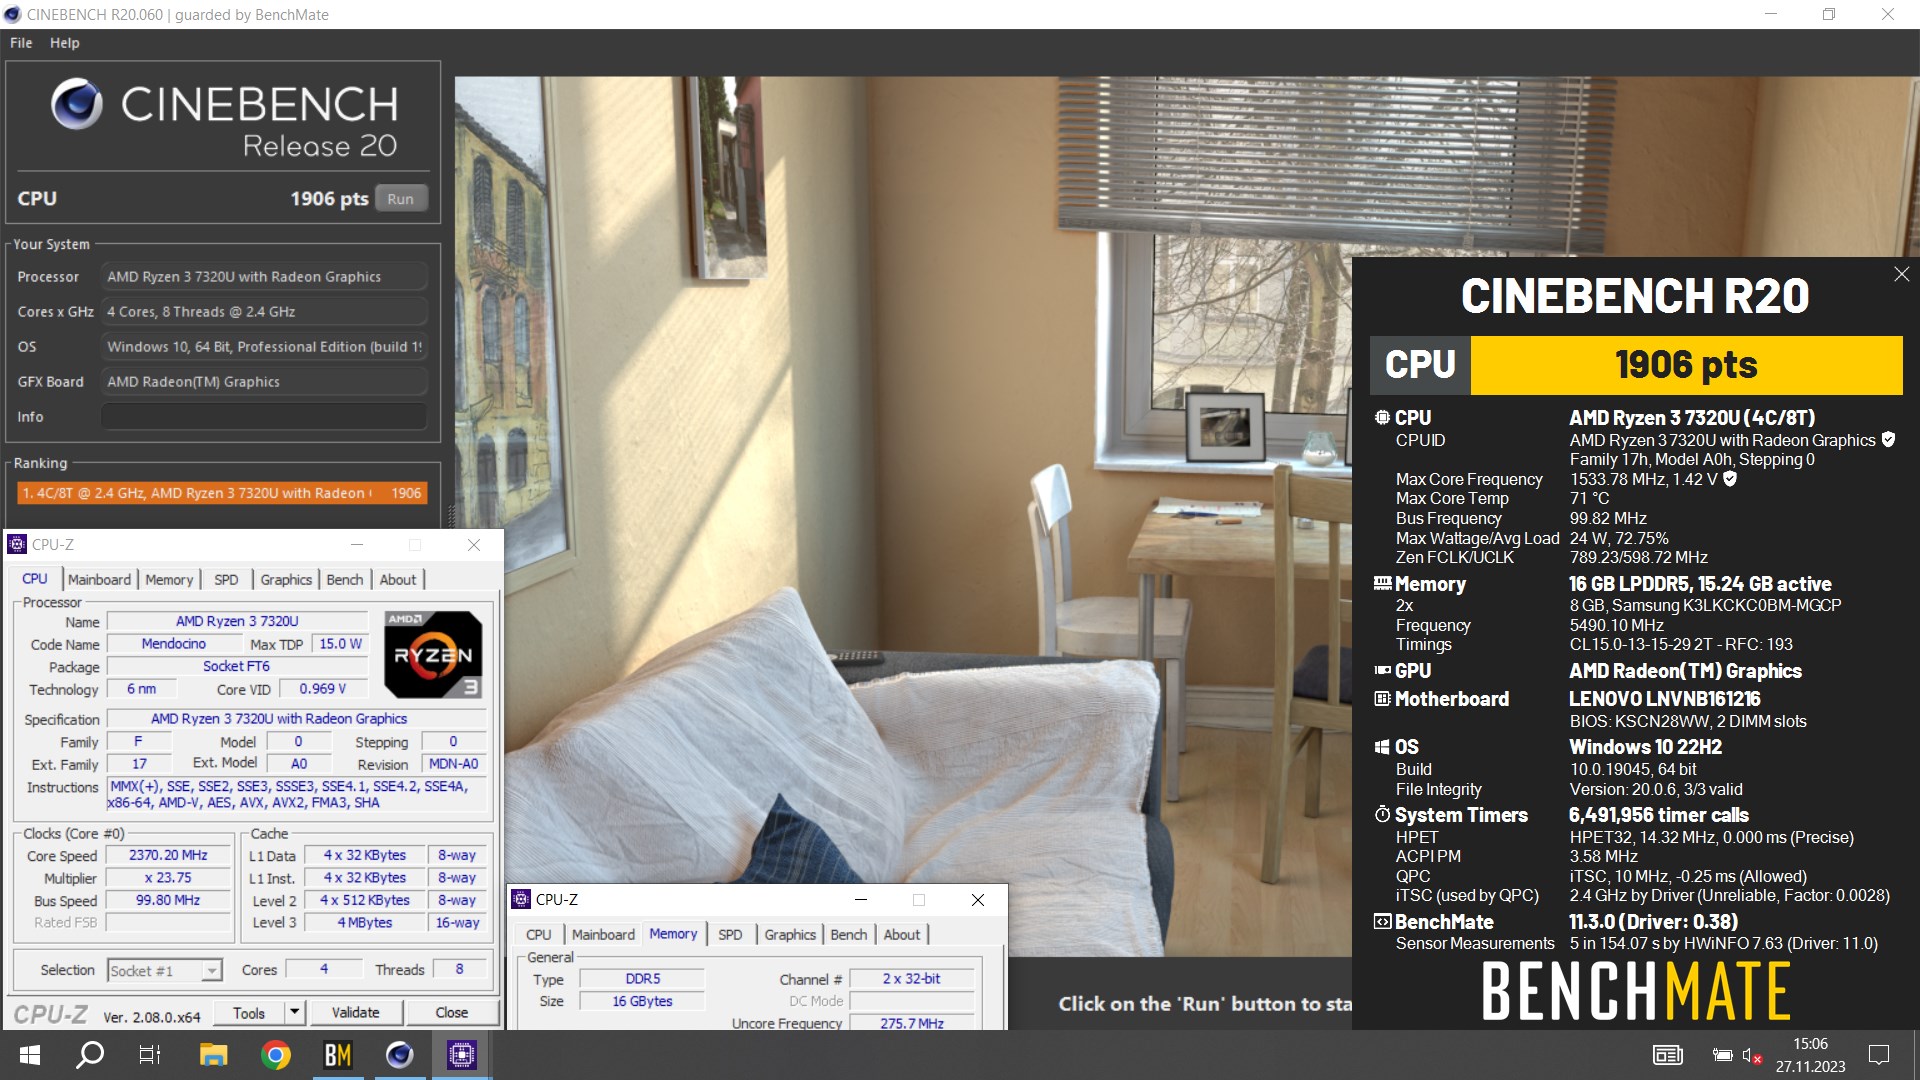The height and width of the screenshot is (1080, 1920).
Task: Open Google Chrome from taskbar
Action: (276, 1054)
